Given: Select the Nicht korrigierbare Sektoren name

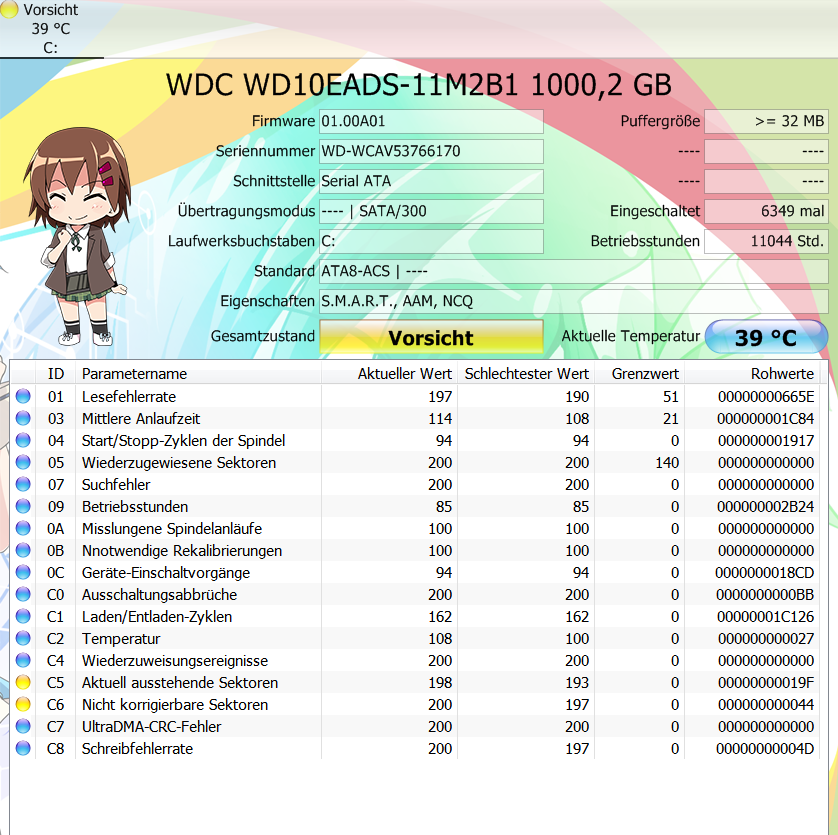Looking at the screenshot, I should click(175, 705).
